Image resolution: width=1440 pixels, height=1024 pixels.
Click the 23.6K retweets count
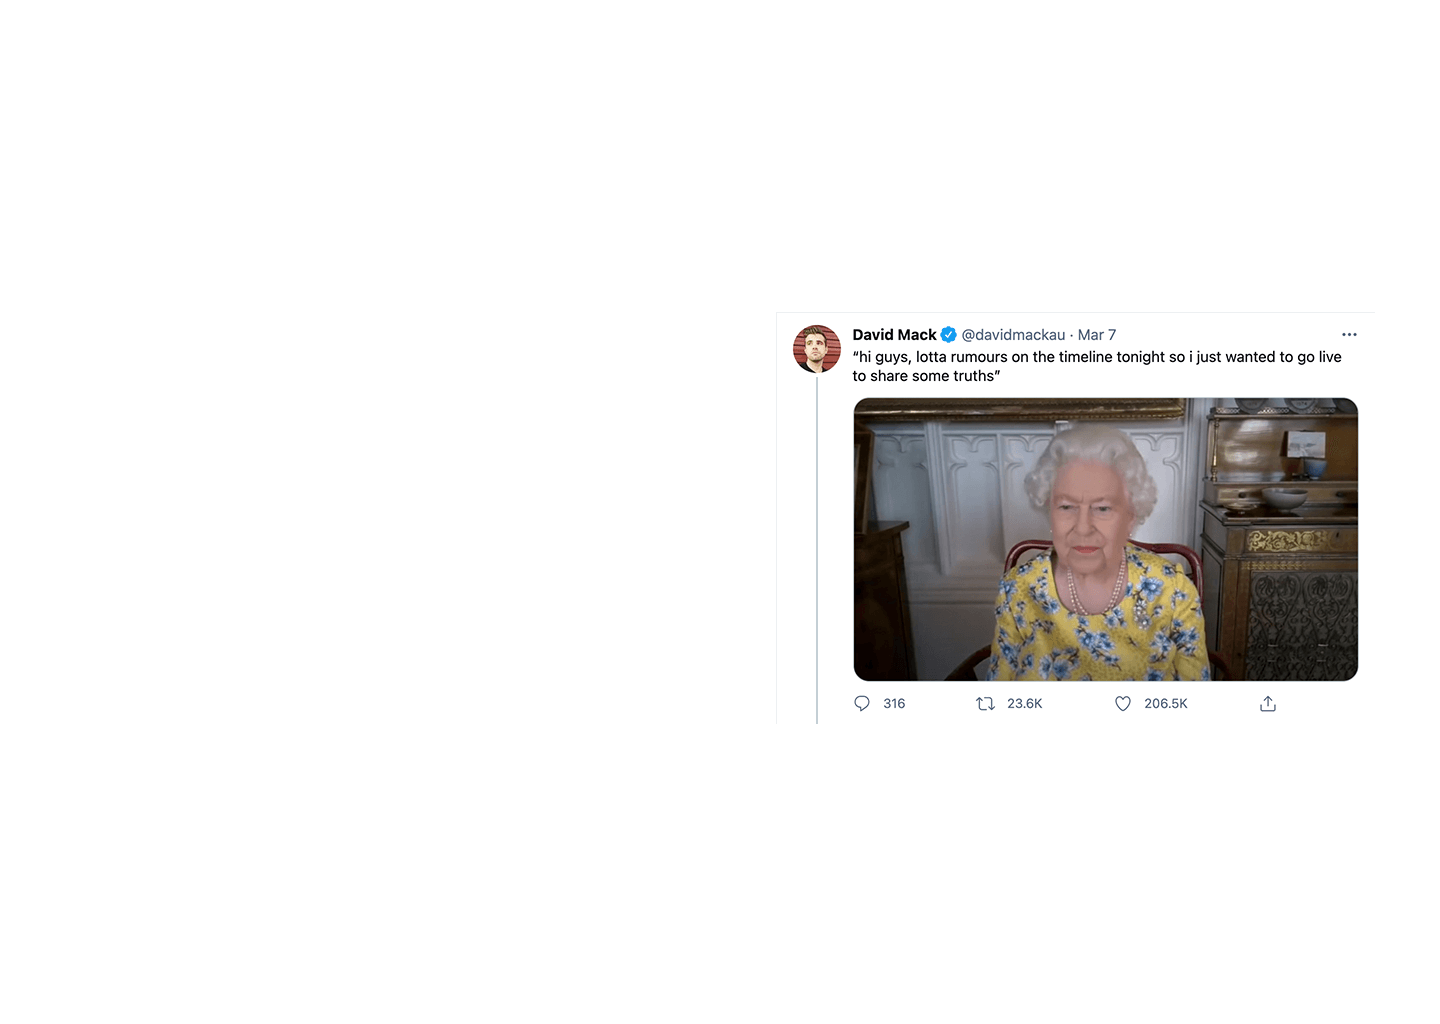[x=1025, y=704]
